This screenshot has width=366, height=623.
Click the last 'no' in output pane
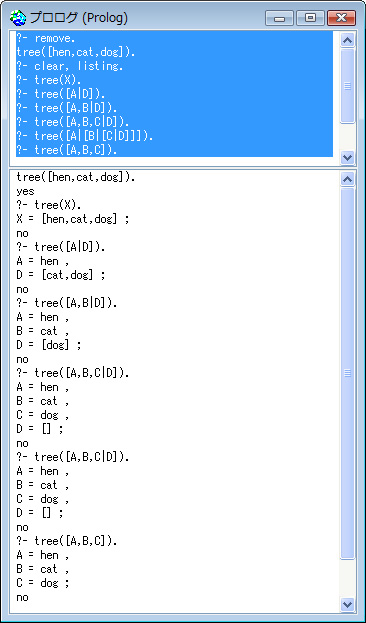pyautogui.click(x=22, y=597)
